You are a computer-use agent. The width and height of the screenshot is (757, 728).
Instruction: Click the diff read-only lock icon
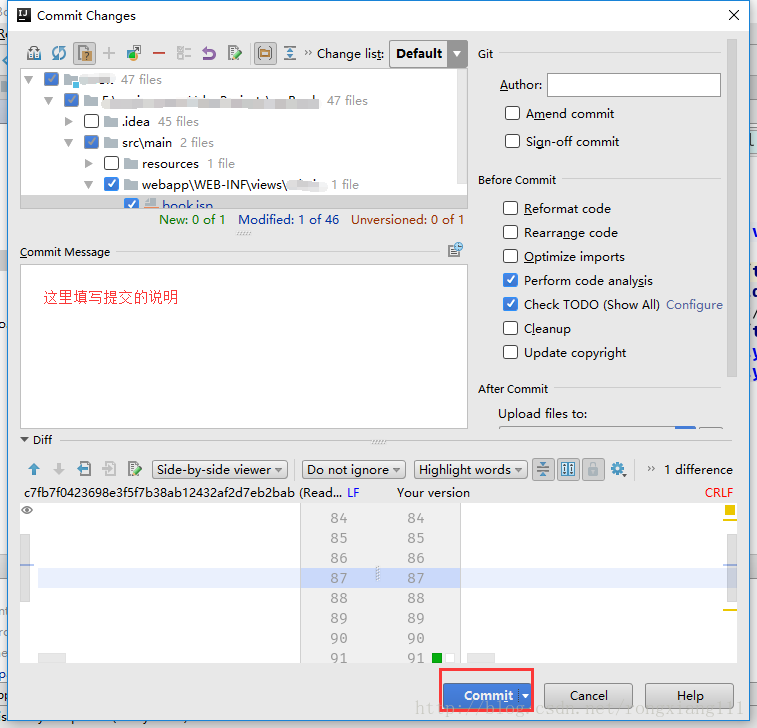[x=593, y=469]
